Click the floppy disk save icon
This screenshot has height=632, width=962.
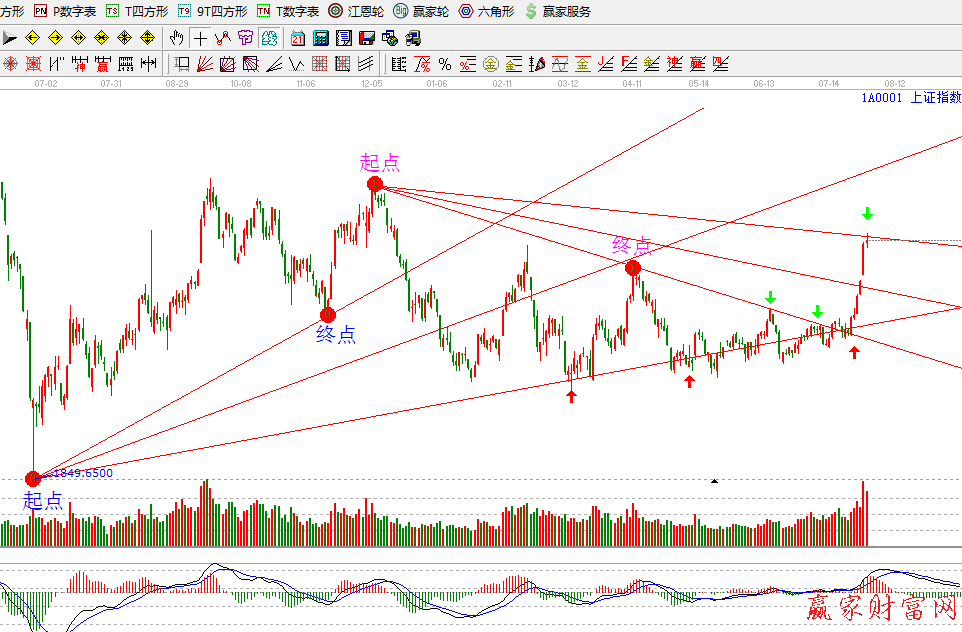pyautogui.click(x=366, y=38)
